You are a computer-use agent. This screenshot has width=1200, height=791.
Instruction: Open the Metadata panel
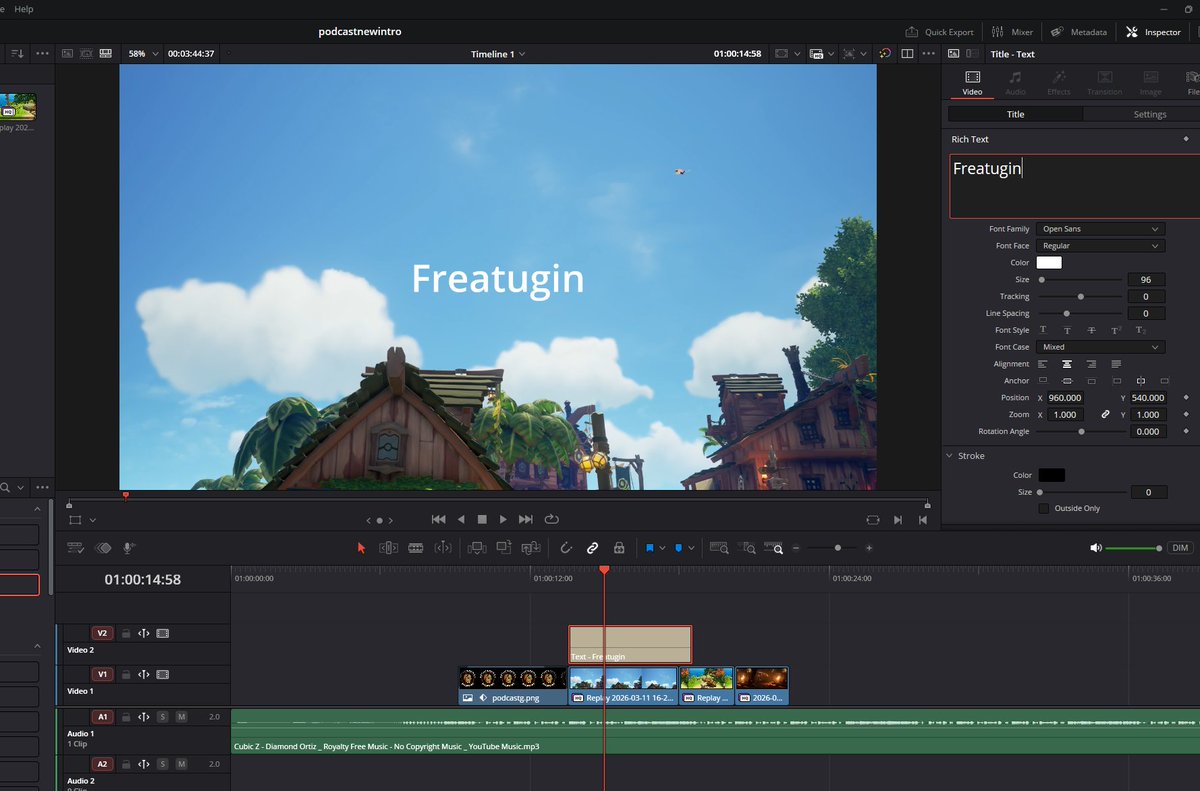point(1079,32)
